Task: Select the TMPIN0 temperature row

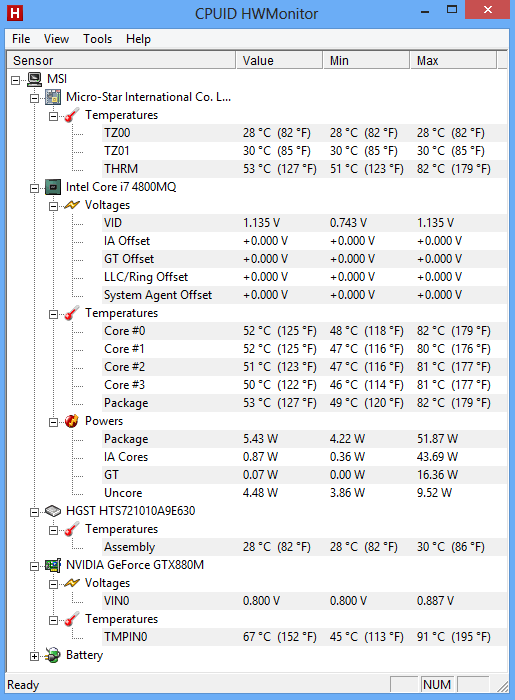Action: pyautogui.click(x=304, y=637)
